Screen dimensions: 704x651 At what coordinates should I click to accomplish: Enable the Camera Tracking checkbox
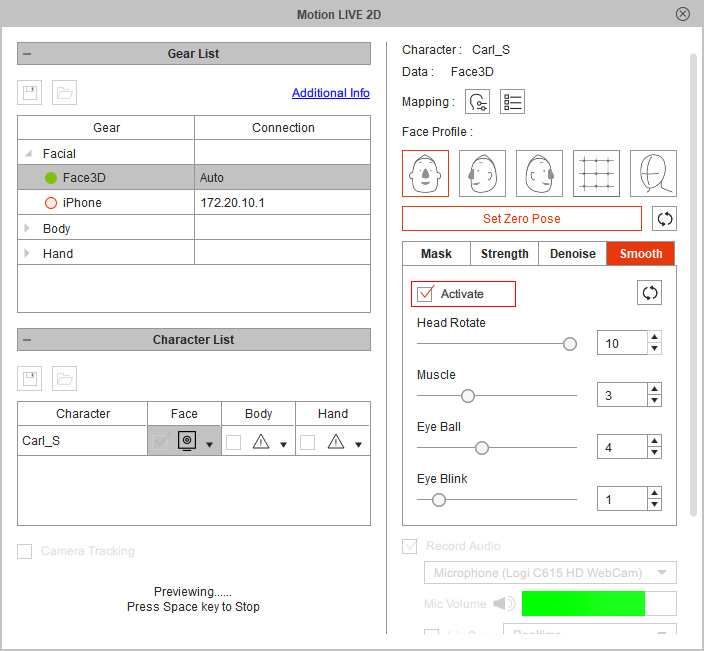pos(25,551)
